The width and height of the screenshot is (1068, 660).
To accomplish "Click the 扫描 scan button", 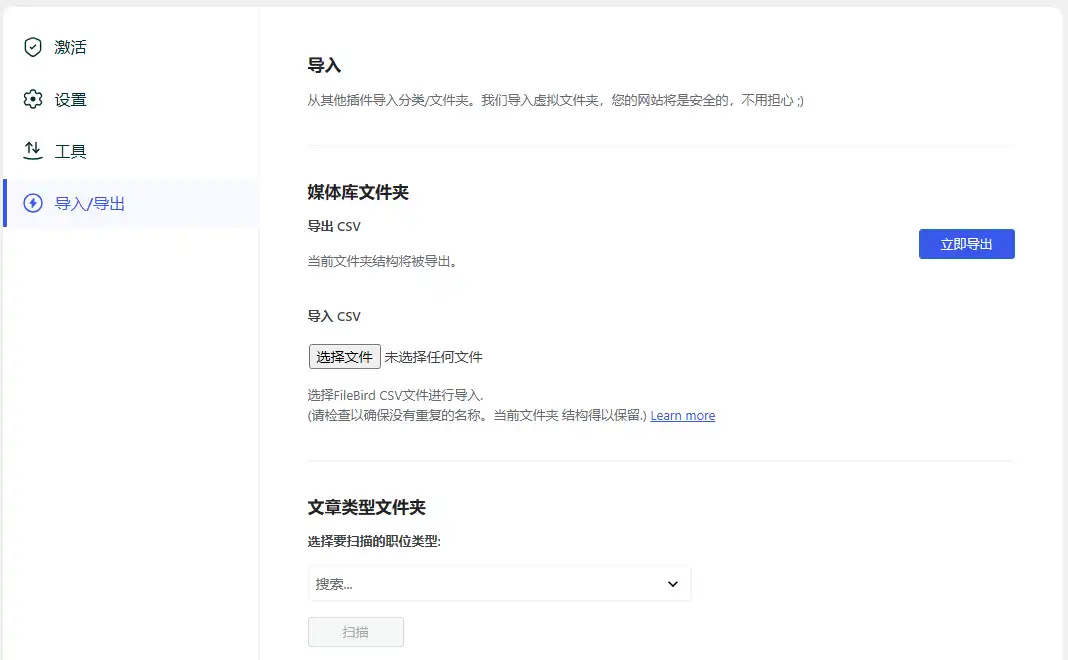I will click(x=355, y=631).
